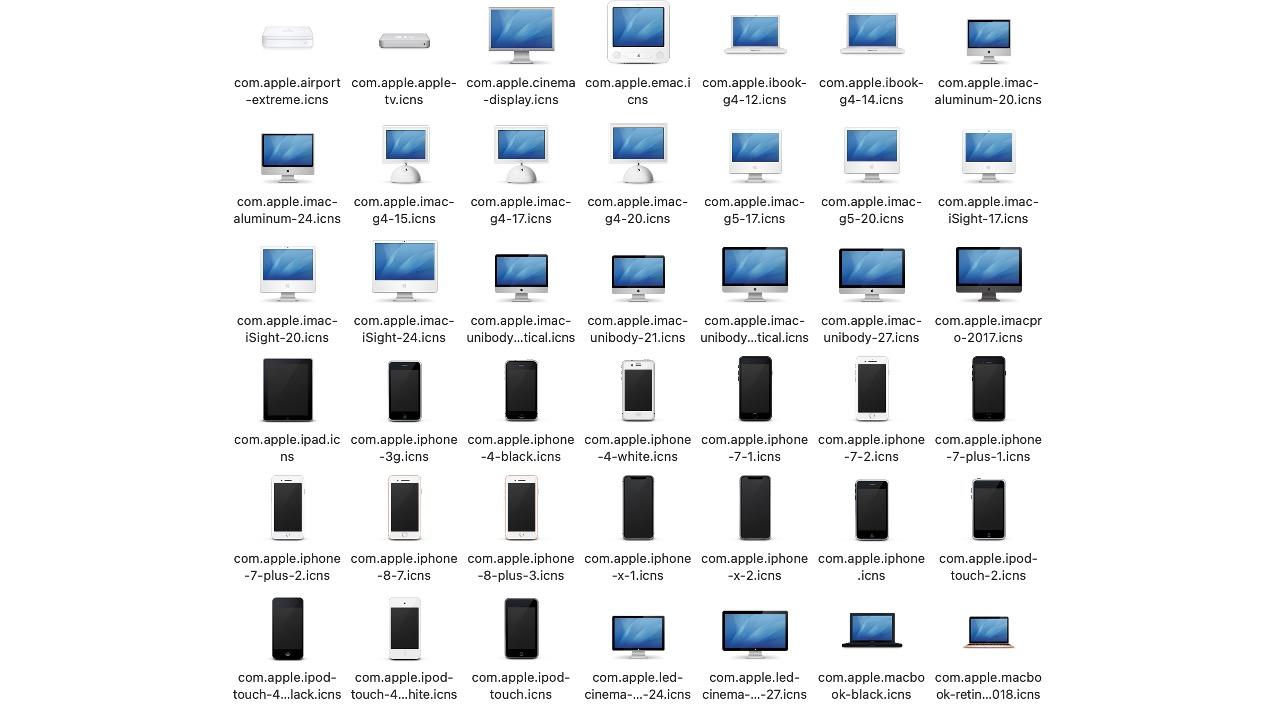
Task: Select the com.apple.macbook-black.icns label
Action: pos(872,686)
